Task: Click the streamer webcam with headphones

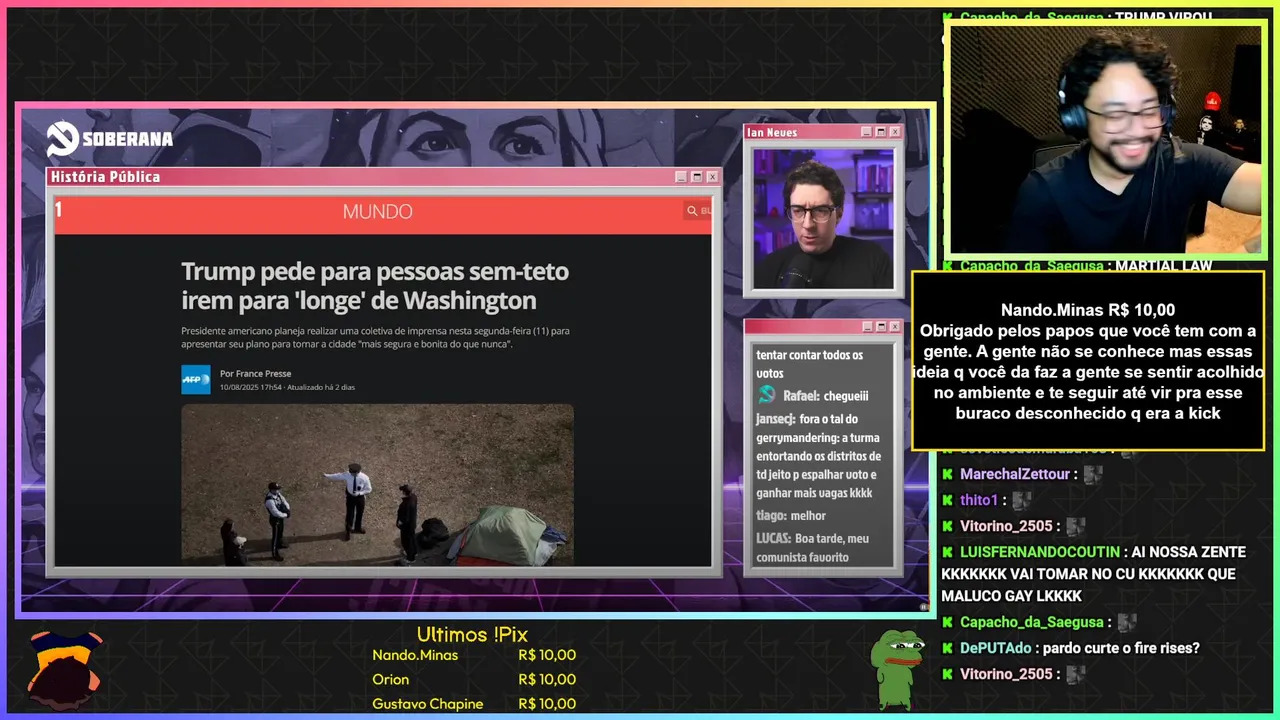Action: (x=1105, y=139)
